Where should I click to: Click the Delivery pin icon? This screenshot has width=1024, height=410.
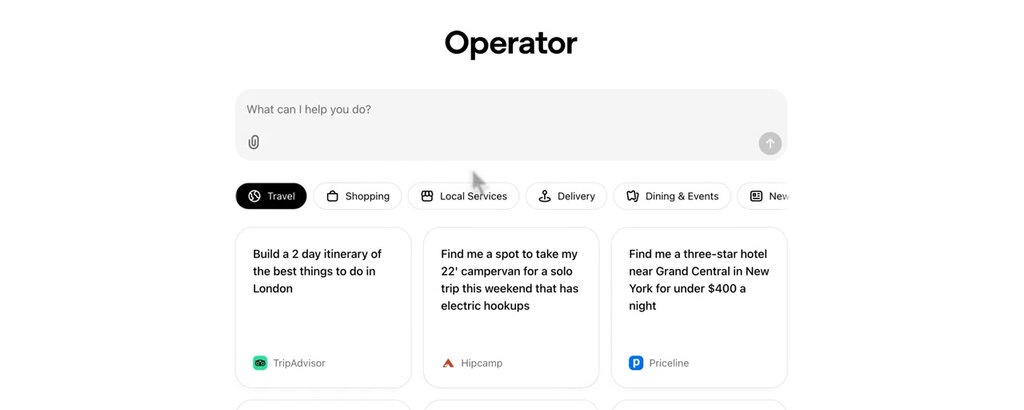pos(545,196)
